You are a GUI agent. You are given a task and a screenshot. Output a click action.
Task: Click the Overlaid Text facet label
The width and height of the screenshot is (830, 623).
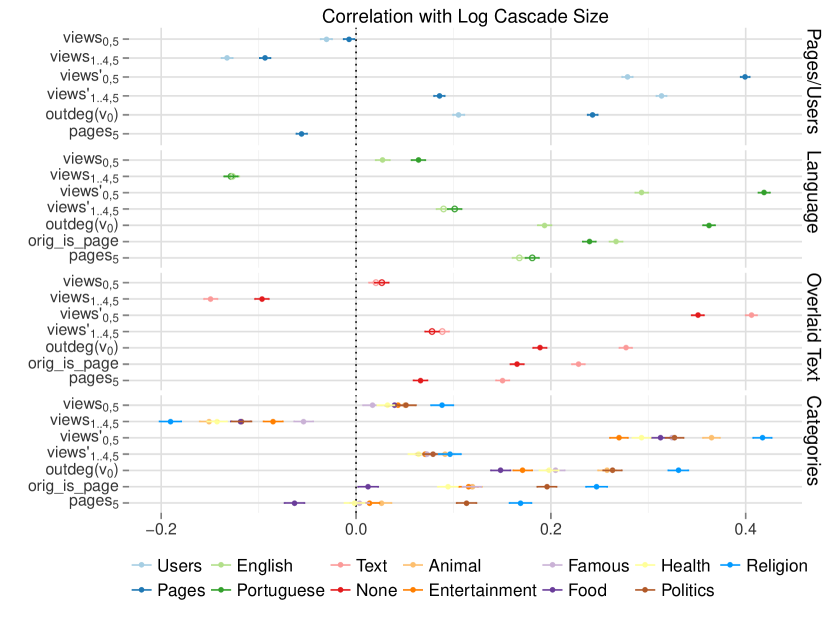[x=813, y=326]
